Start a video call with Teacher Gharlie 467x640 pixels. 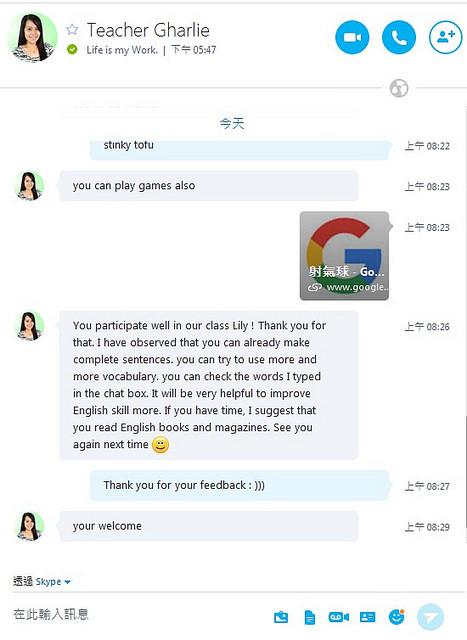[x=352, y=38]
